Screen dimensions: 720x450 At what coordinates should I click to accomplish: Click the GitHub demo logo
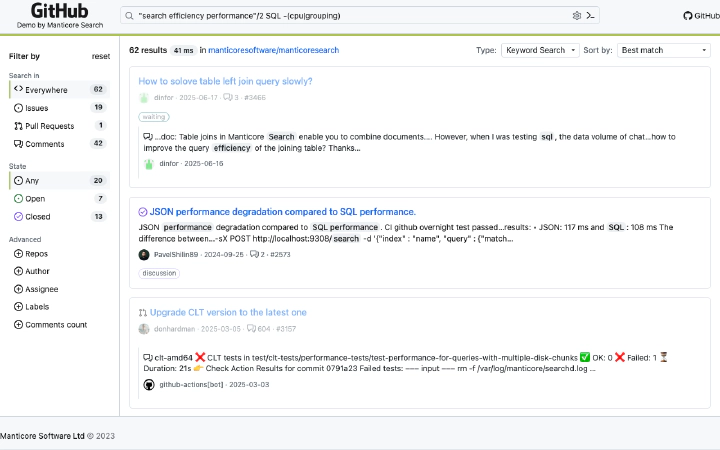60,16
